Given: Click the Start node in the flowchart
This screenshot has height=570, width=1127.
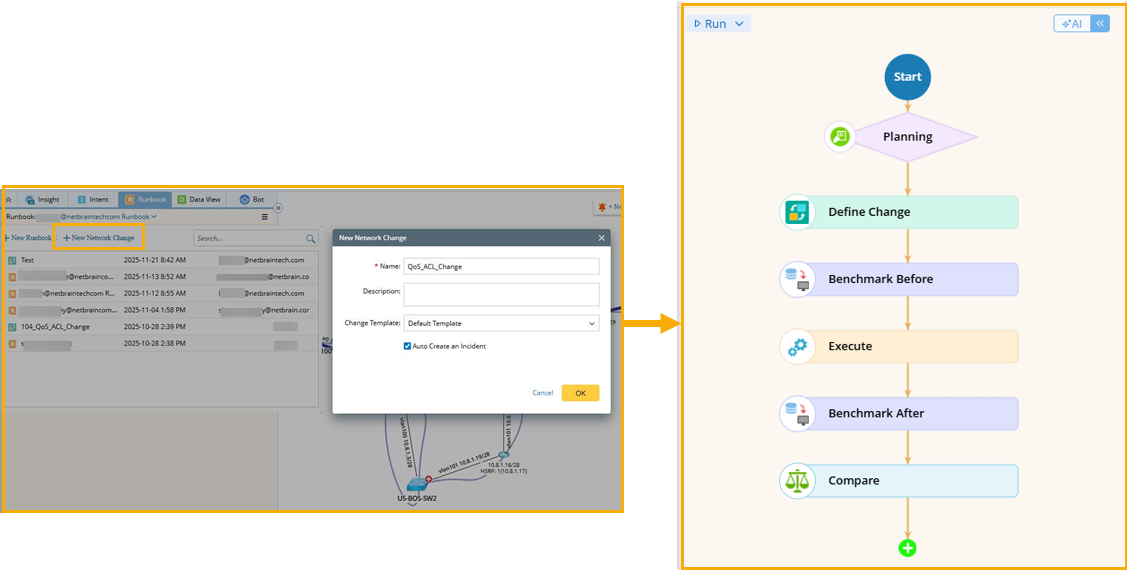Looking at the screenshot, I should 907,77.
